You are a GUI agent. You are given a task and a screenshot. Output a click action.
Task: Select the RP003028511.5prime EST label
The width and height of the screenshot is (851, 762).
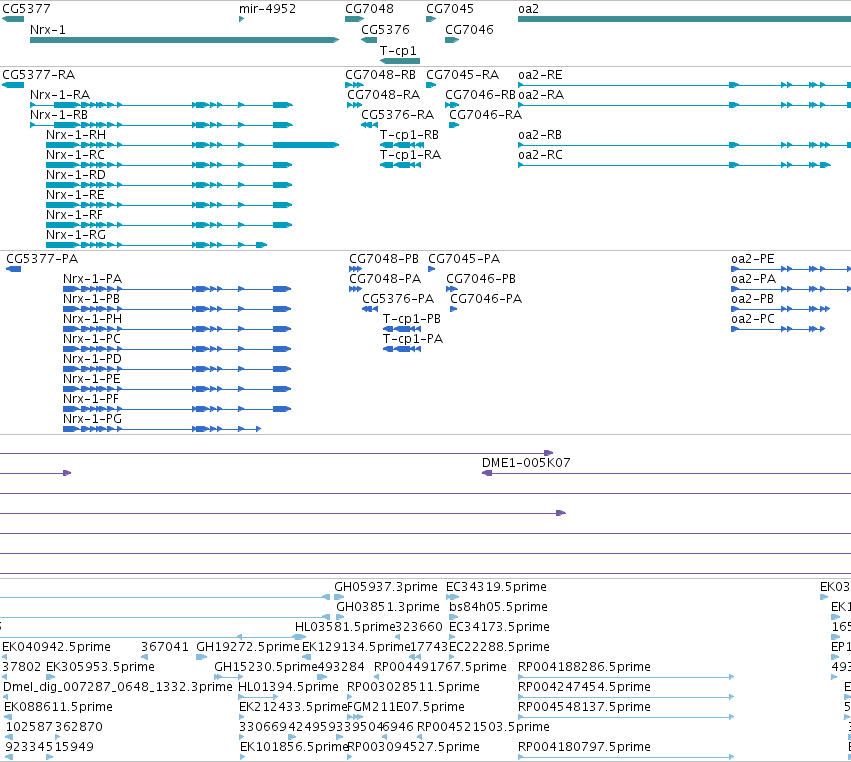[x=414, y=687]
